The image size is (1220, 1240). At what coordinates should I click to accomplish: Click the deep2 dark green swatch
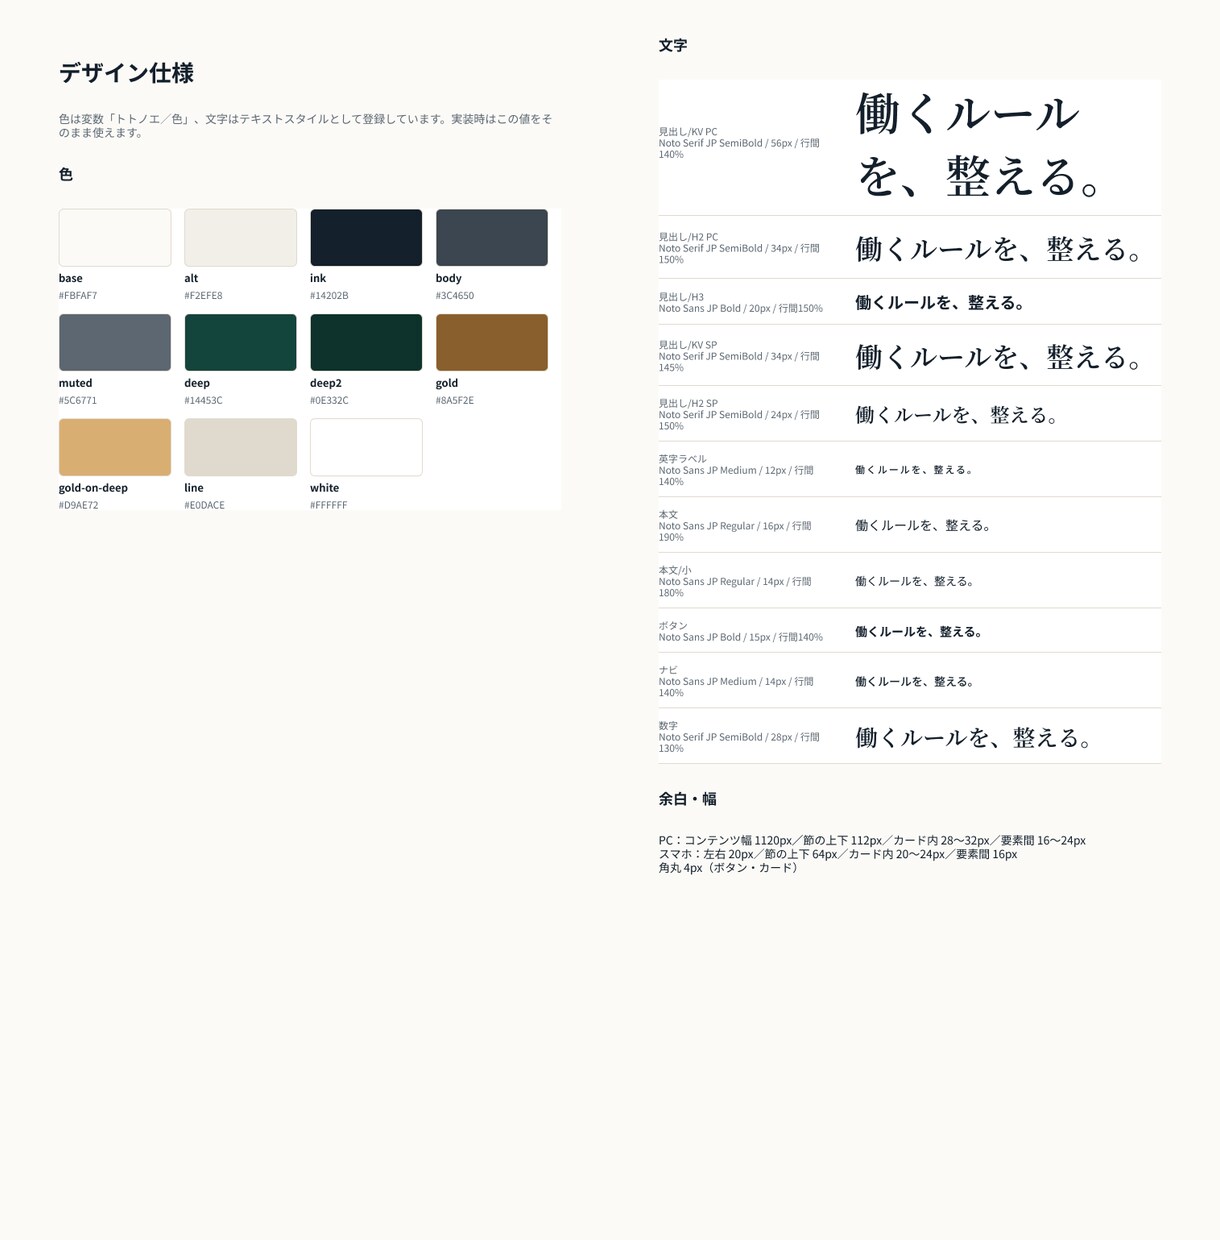[366, 342]
